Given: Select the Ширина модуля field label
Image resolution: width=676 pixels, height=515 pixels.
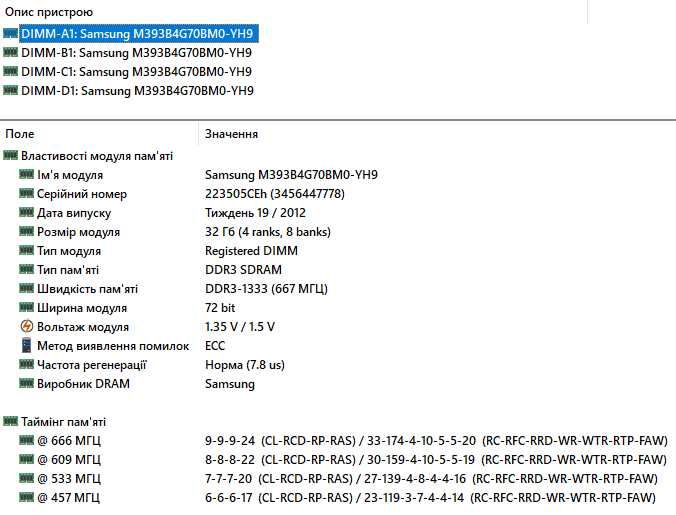Looking at the screenshot, I should [x=82, y=308].
